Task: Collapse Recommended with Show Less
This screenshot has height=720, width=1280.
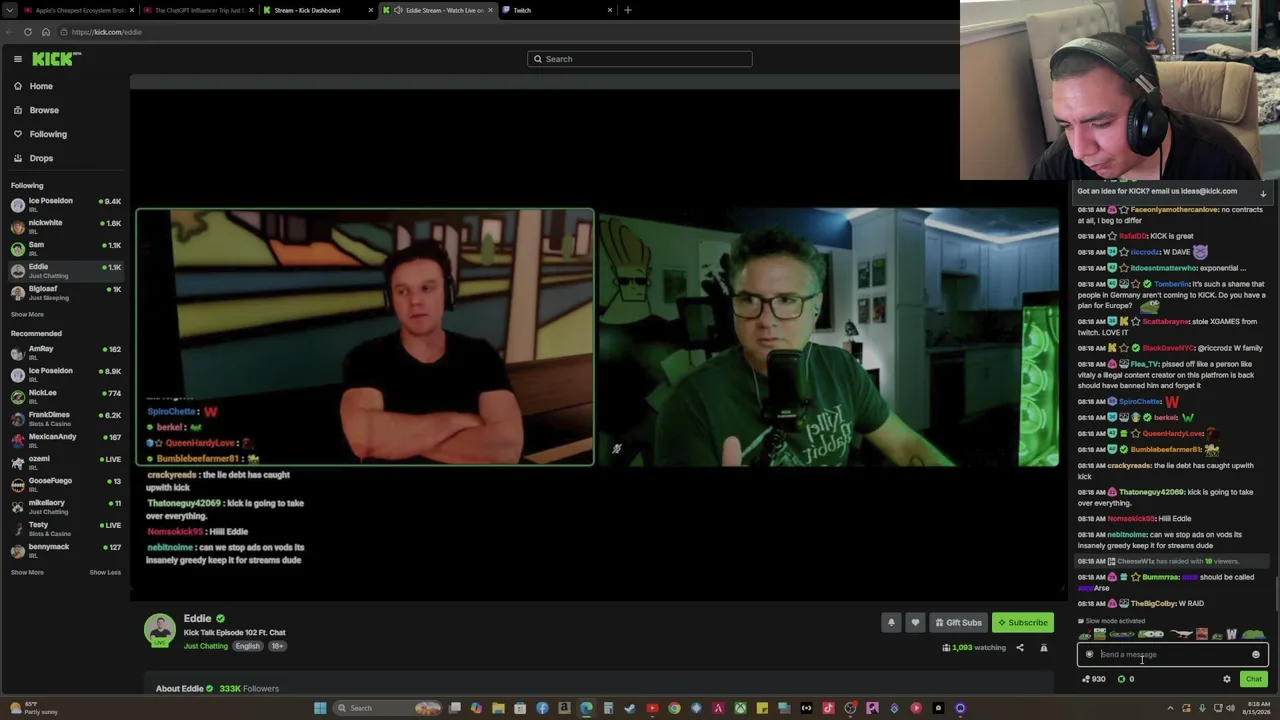Action: coord(105,572)
